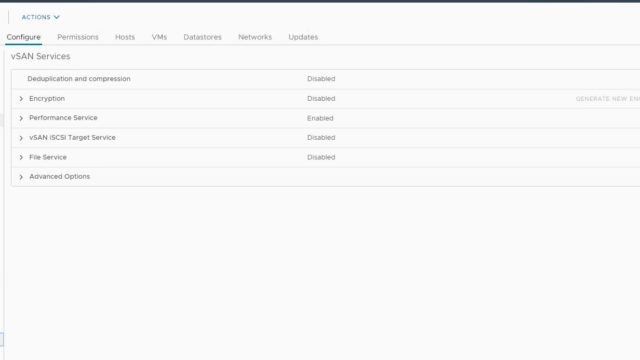
Task: Click the vSAN iSCSI Target Service label
Action: tap(72, 138)
